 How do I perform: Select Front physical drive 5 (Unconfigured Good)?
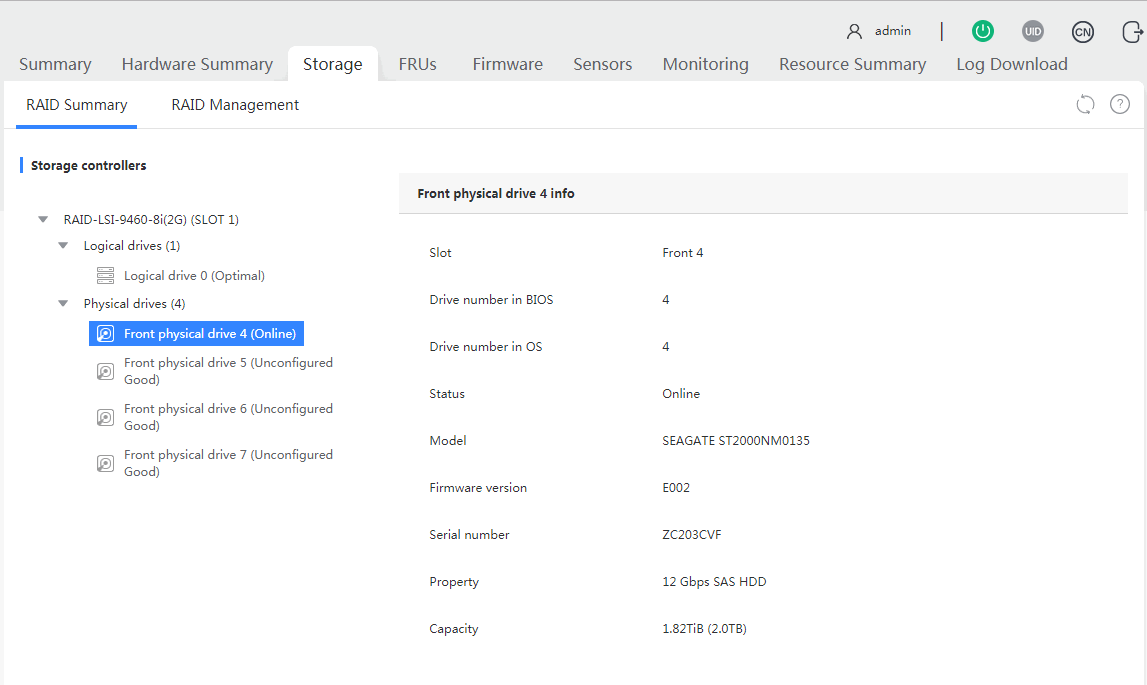228,371
